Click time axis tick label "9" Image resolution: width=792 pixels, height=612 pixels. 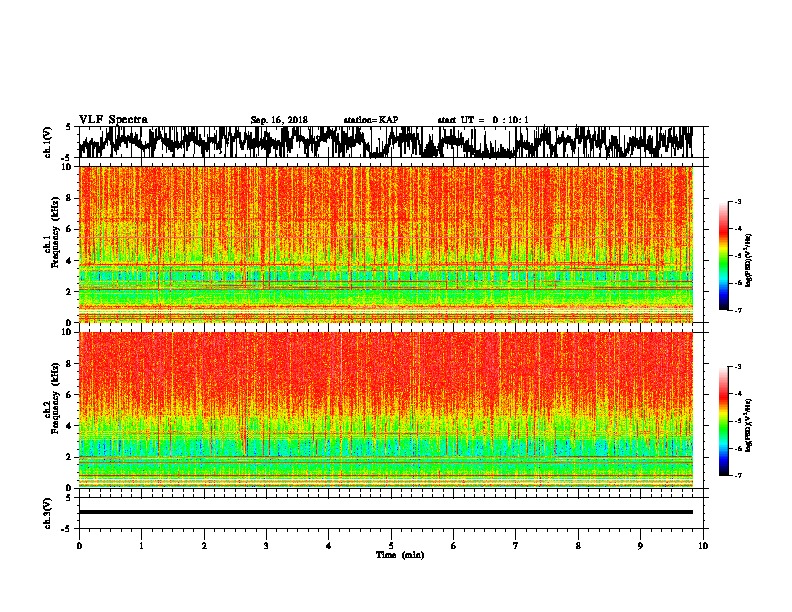(x=640, y=546)
